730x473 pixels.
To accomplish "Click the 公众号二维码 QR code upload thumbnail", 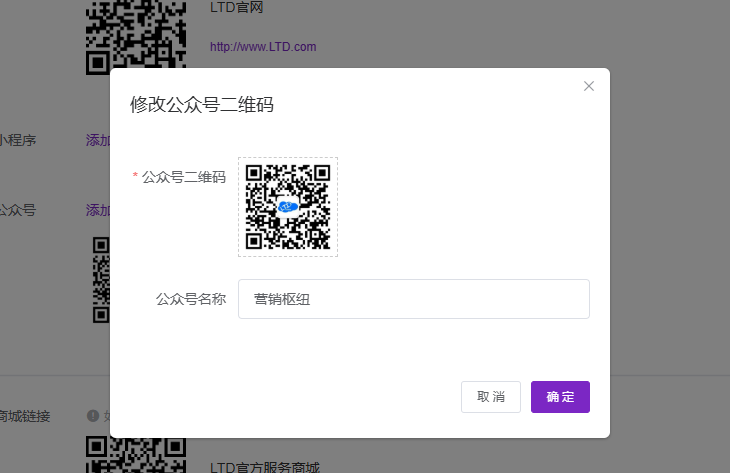I will tap(288, 207).
